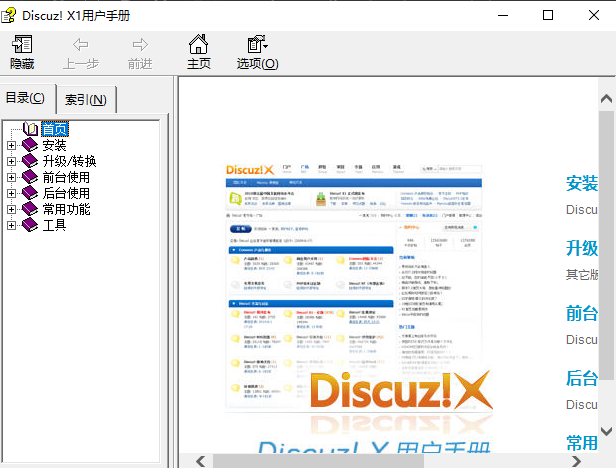Select the 目录(C) tab

click(x=26, y=98)
